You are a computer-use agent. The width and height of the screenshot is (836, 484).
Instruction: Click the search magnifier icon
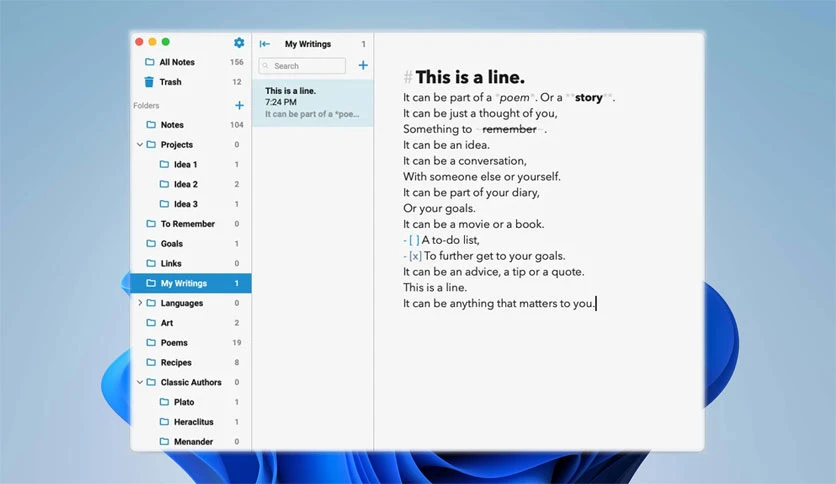(x=266, y=66)
